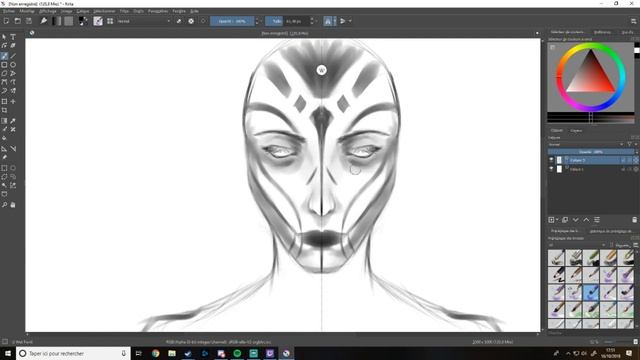Open the fill gradients chooser

coord(57,21)
